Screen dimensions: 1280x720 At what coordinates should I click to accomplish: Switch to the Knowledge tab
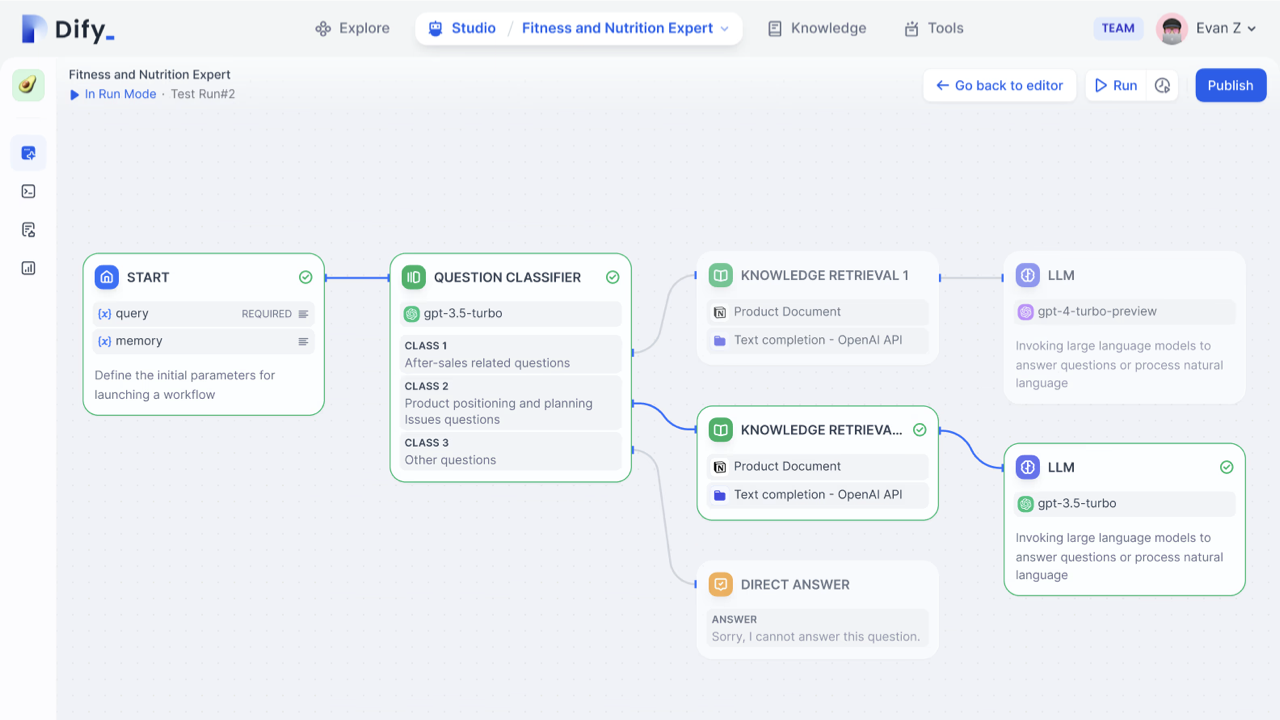[x=817, y=29]
